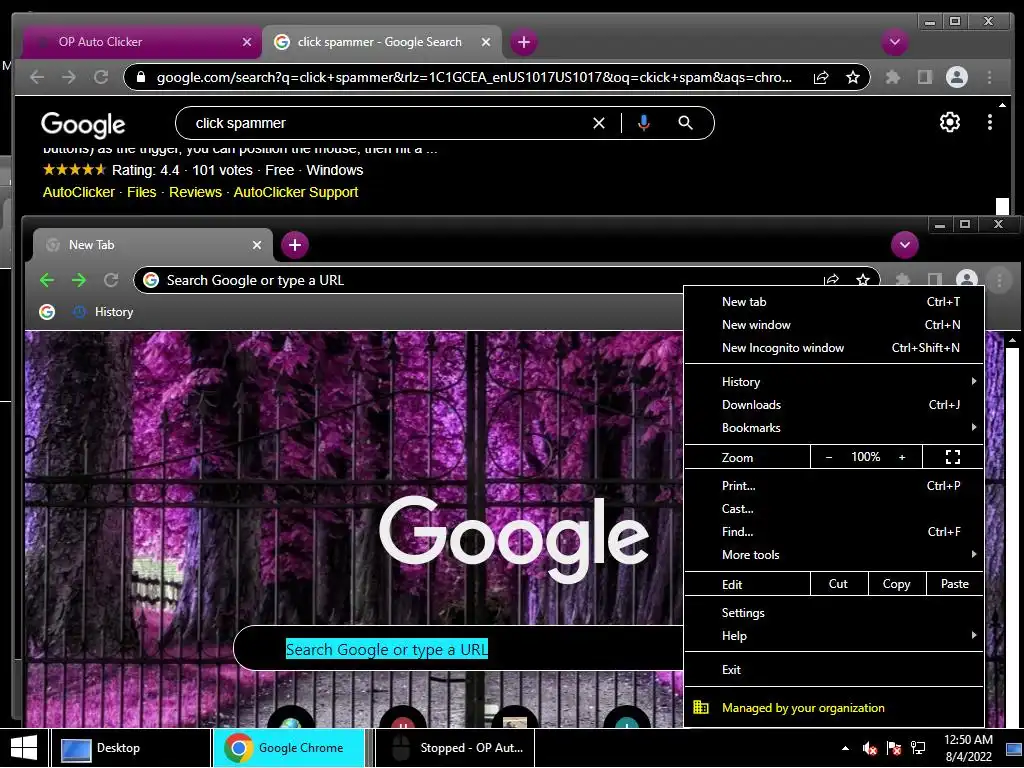Show hidden system tray icons
1024x768 pixels.
pos(846,748)
